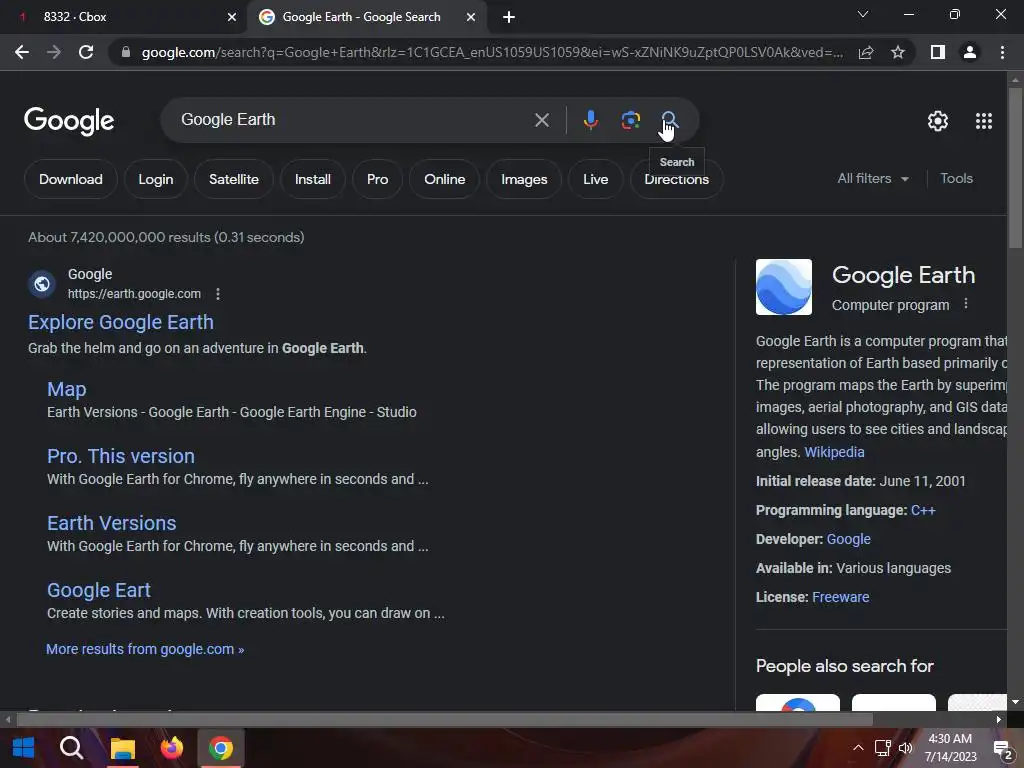The height and width of the screenshot is (768, 1024).
Task: Follow the C++ programming language link
Action: click(x=923, y=510)
